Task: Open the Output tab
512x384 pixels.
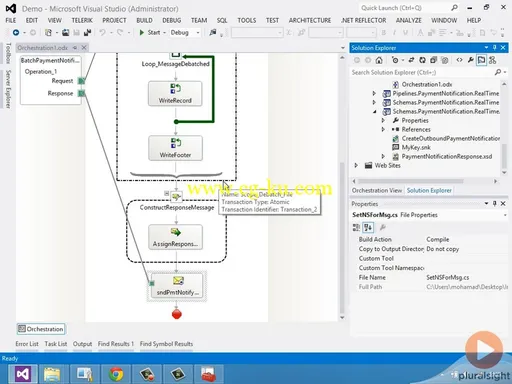Action: pos(82,344)
